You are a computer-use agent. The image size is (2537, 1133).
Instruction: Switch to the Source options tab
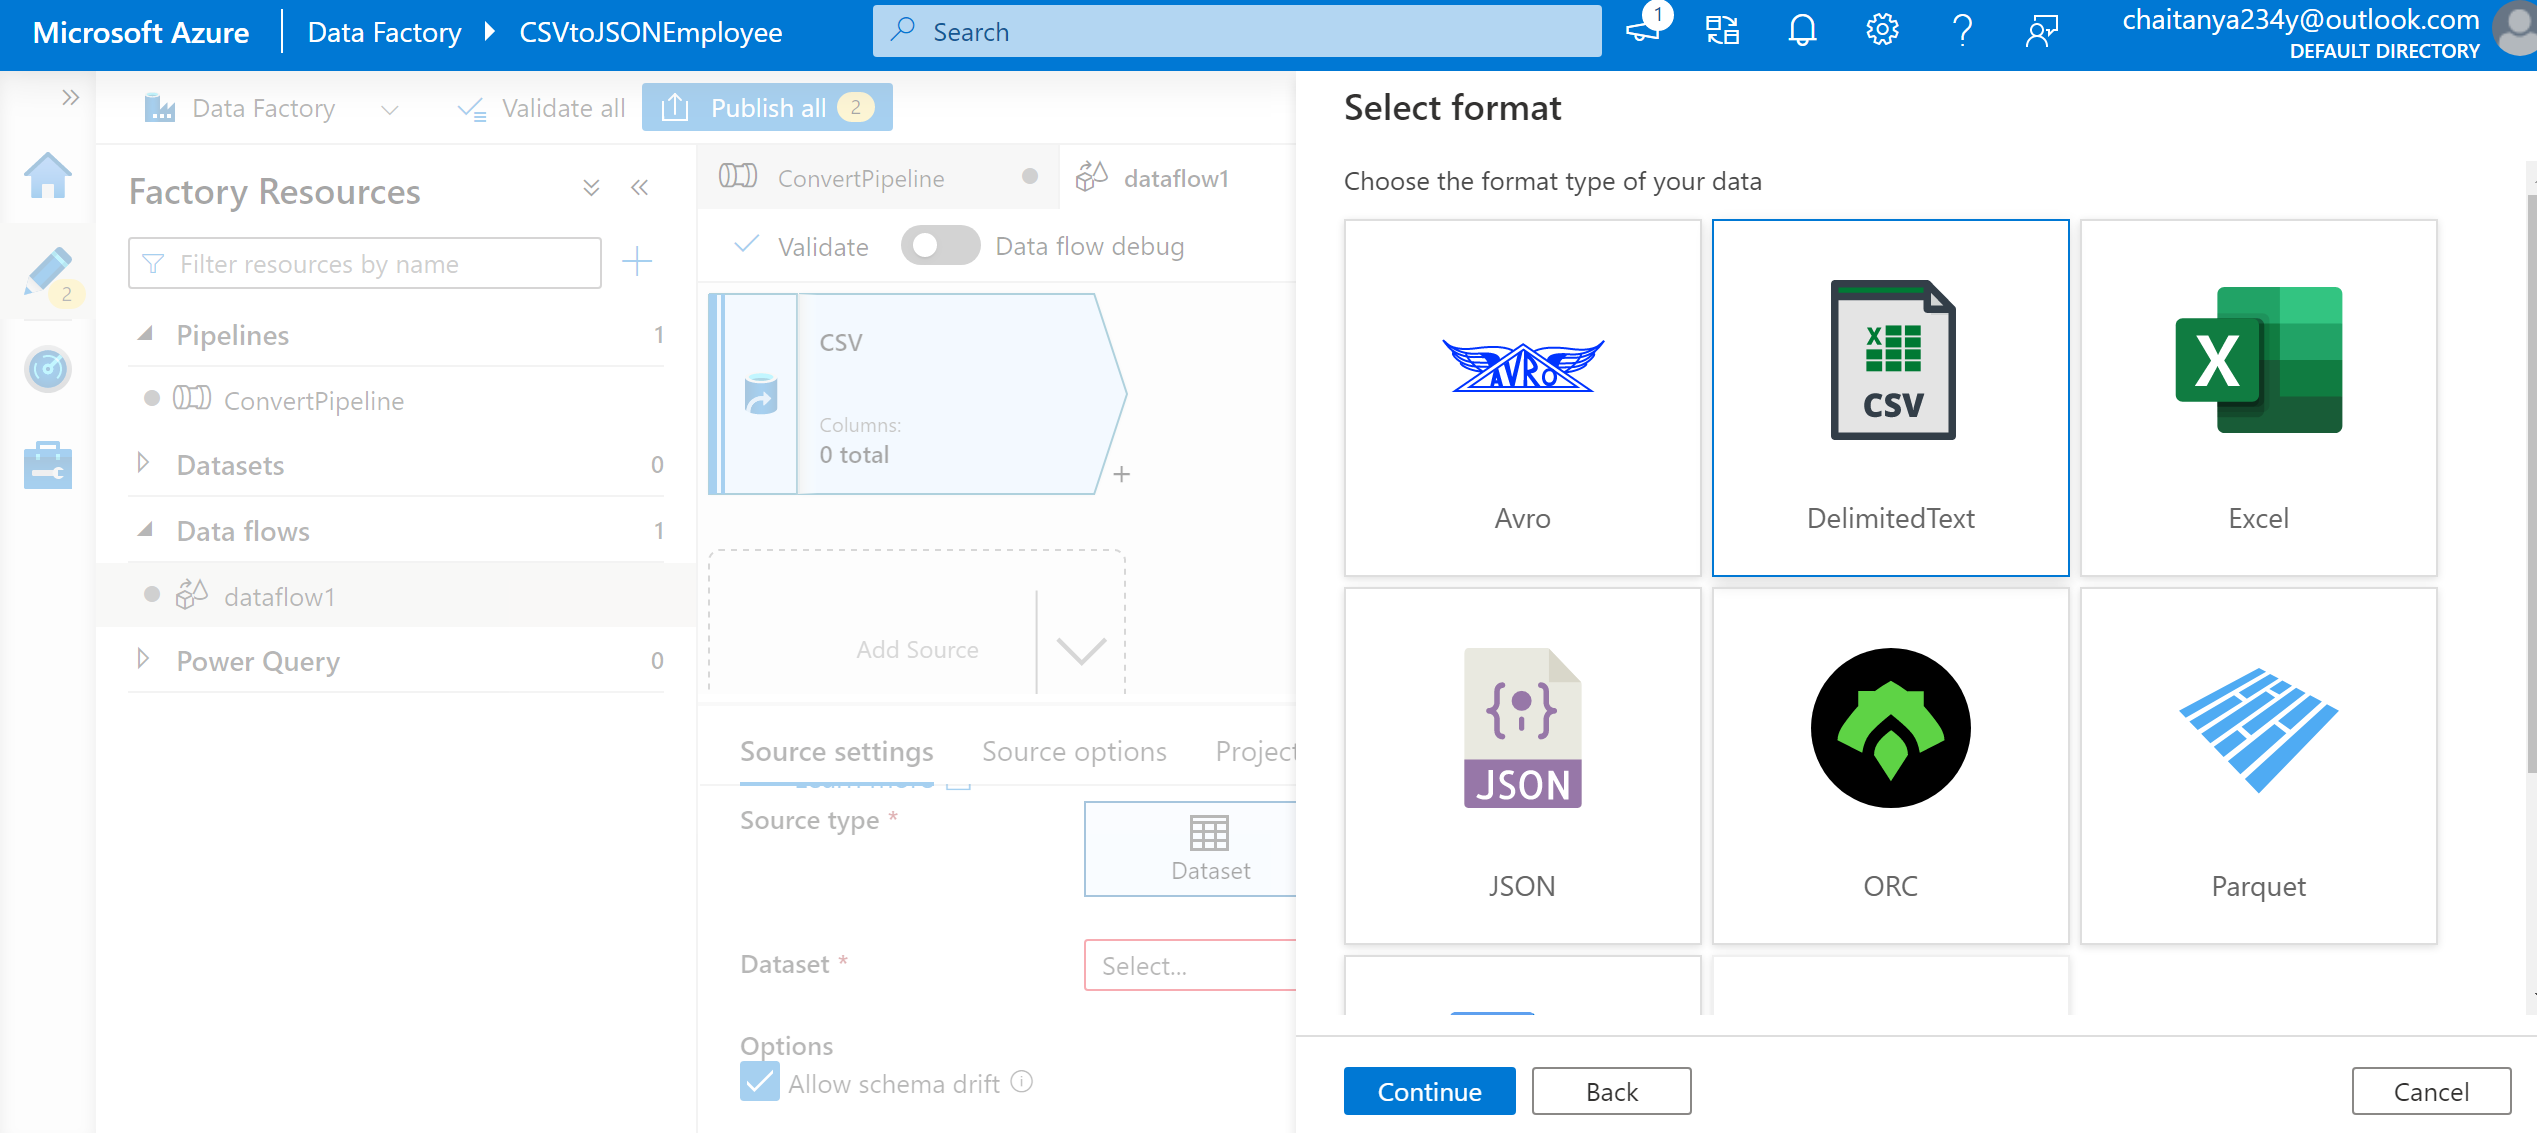click(1074, 751)
